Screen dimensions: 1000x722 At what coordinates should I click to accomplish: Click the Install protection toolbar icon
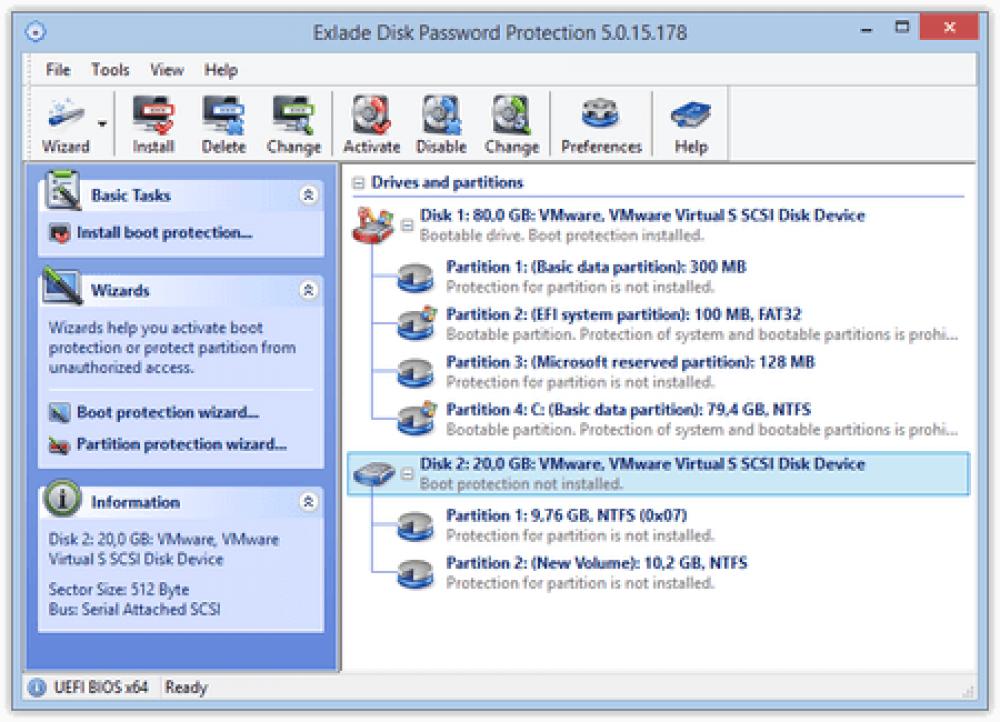[x=152, y=120]
